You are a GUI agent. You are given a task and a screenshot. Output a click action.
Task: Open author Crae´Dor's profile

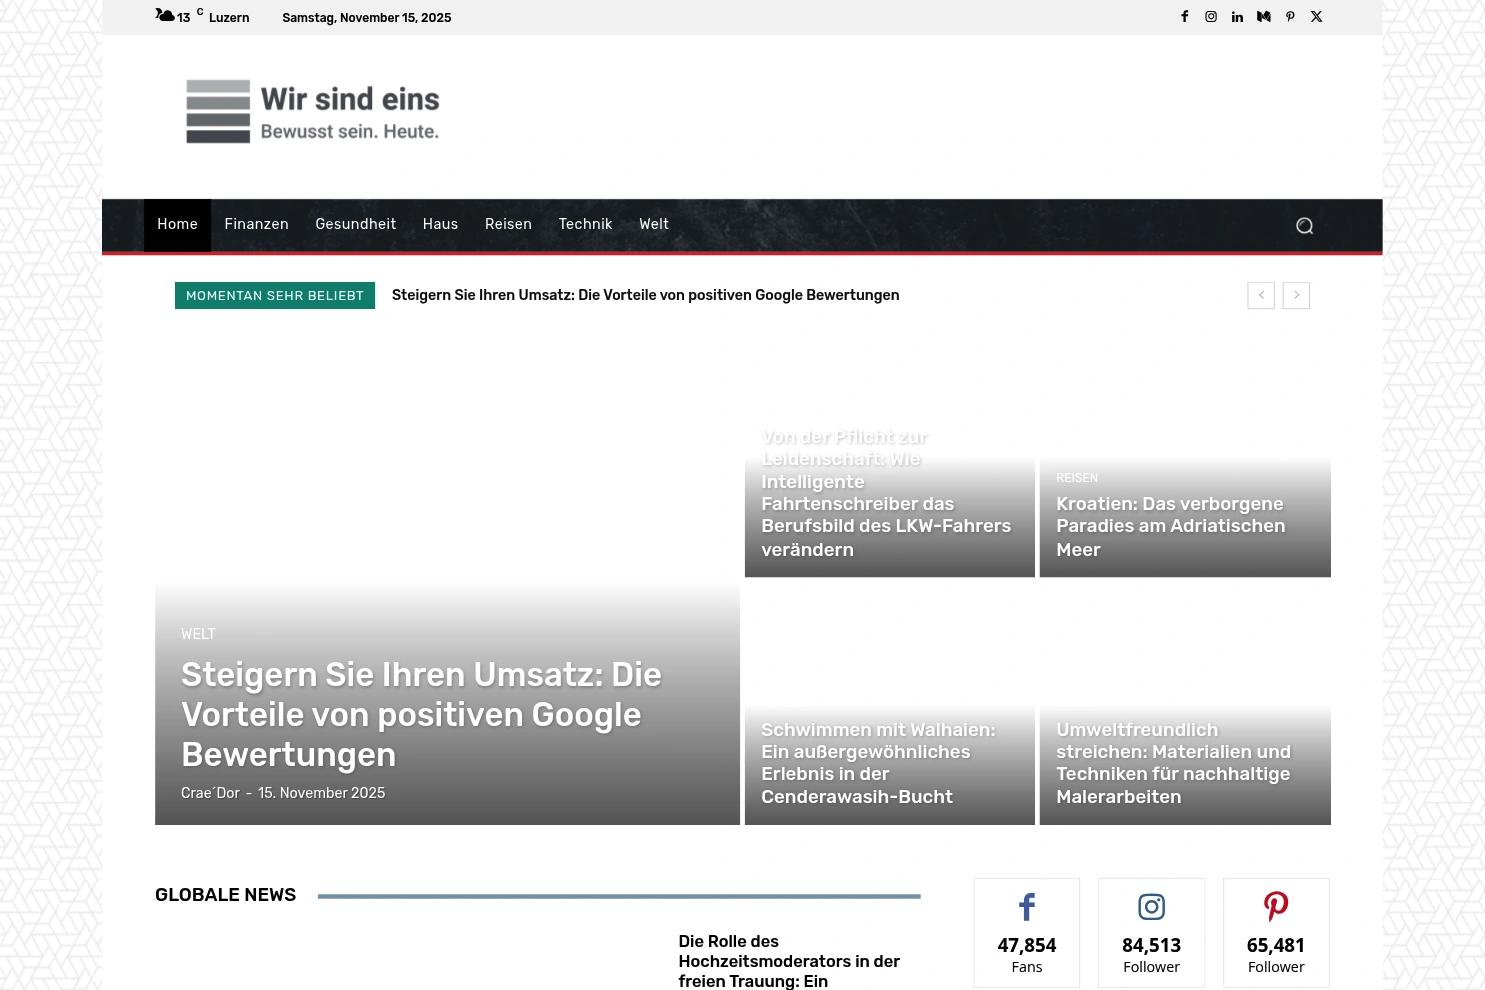click(x=210, y=792)
